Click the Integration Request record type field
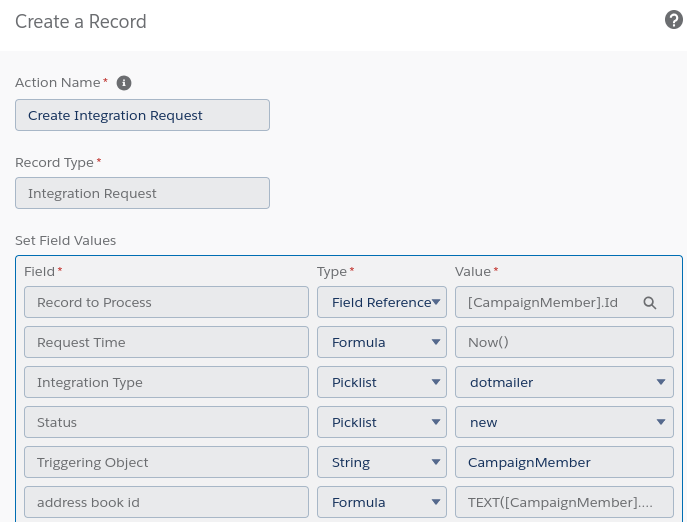Image resolution: width=687 pixels, height=527 pixels. [x=142, y=193]
